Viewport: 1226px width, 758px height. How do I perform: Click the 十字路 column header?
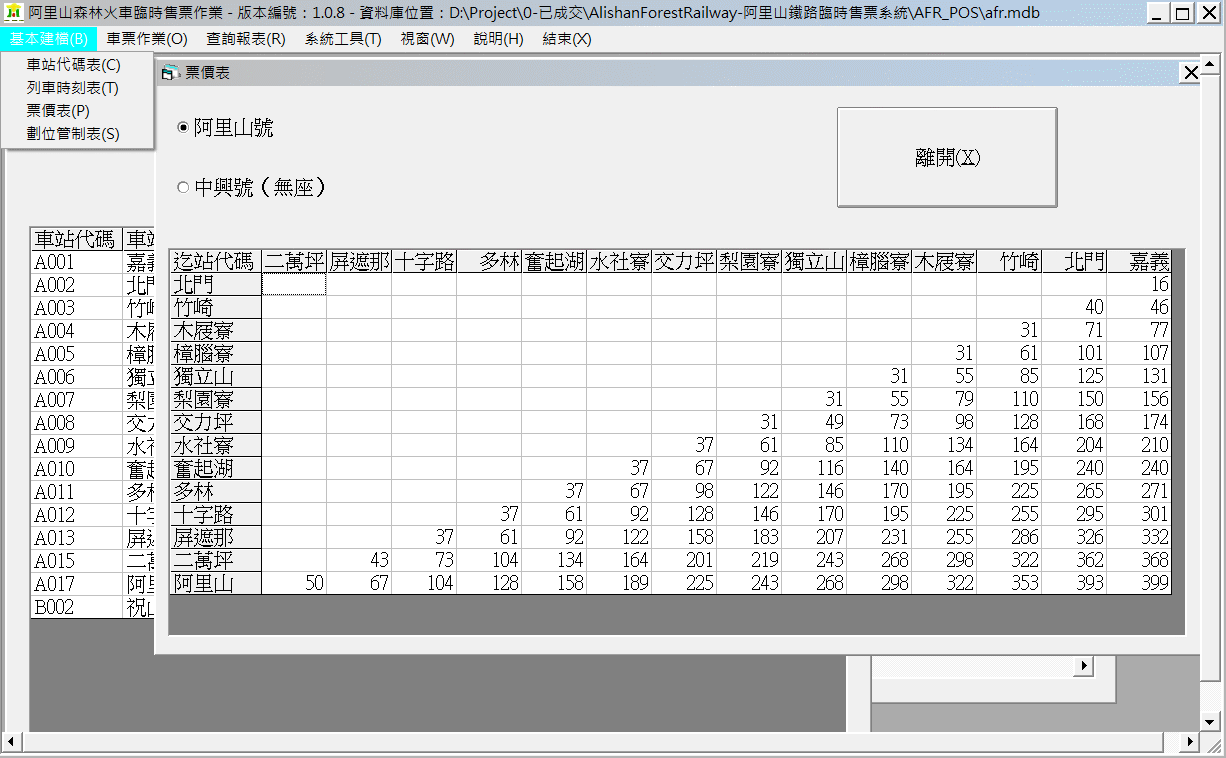point(424,262)
